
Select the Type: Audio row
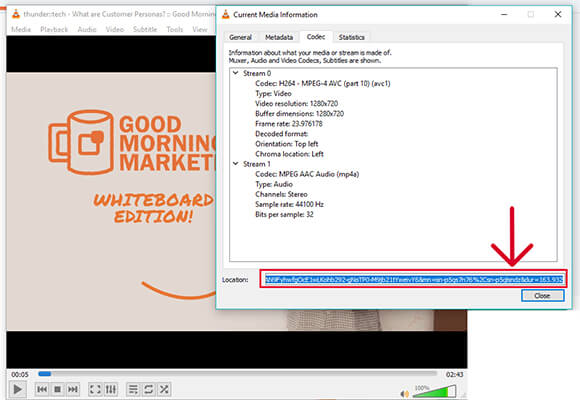pyautogui.click(x=274, y=184)
